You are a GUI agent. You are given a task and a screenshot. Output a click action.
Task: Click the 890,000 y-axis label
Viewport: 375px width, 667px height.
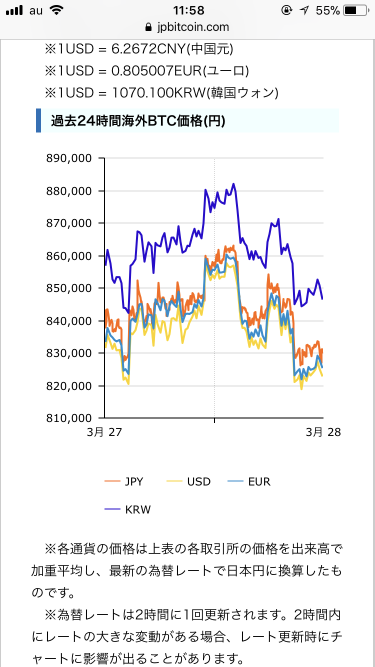(x=72, y=158)
